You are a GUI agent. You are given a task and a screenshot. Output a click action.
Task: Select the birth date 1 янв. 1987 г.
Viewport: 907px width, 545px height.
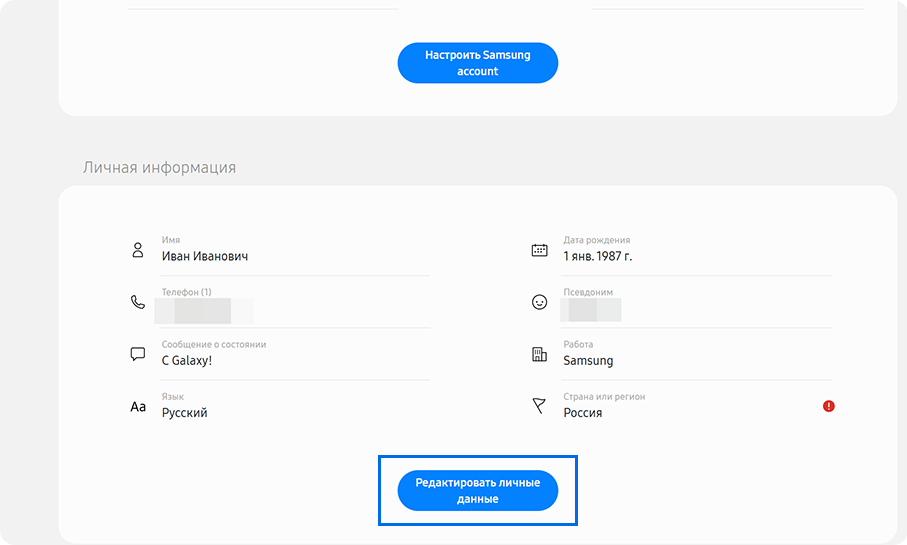[x=598, y=256]
